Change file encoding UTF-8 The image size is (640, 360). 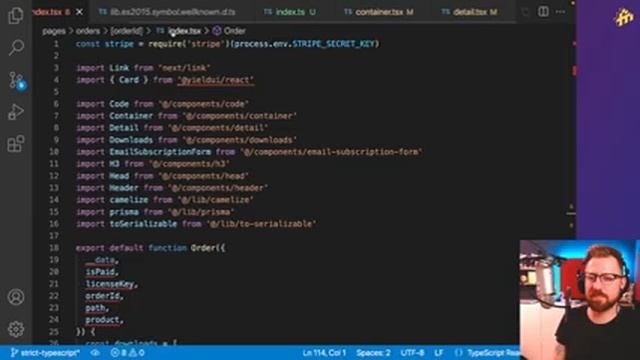pyautogui.click(x=412, y=353)
